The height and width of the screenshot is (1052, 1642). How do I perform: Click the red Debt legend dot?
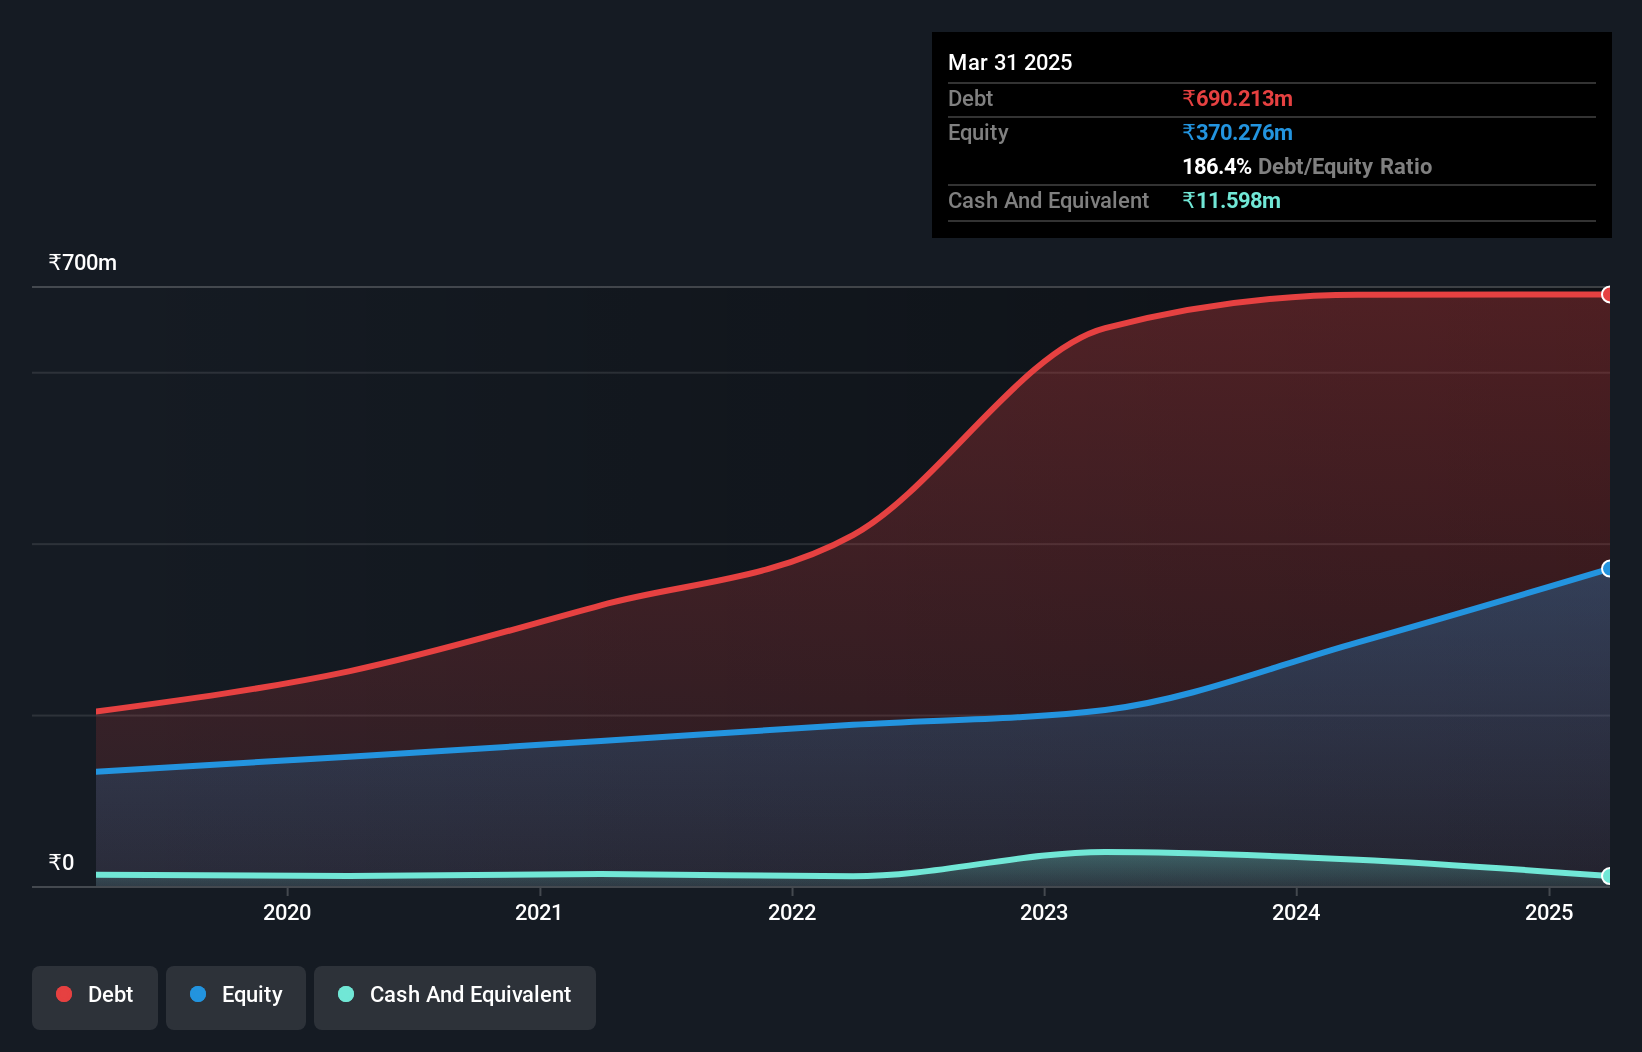coord(63,994)
